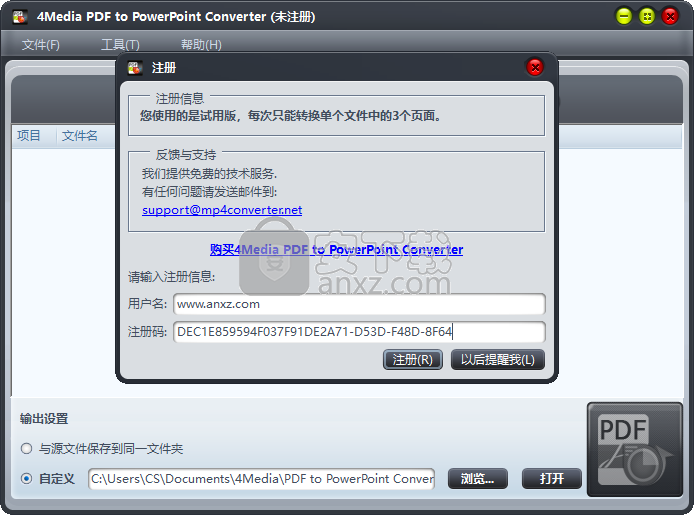Open the 文件(F) menu
Viewport: 694px width, 515px height.
tap(41, 45)
